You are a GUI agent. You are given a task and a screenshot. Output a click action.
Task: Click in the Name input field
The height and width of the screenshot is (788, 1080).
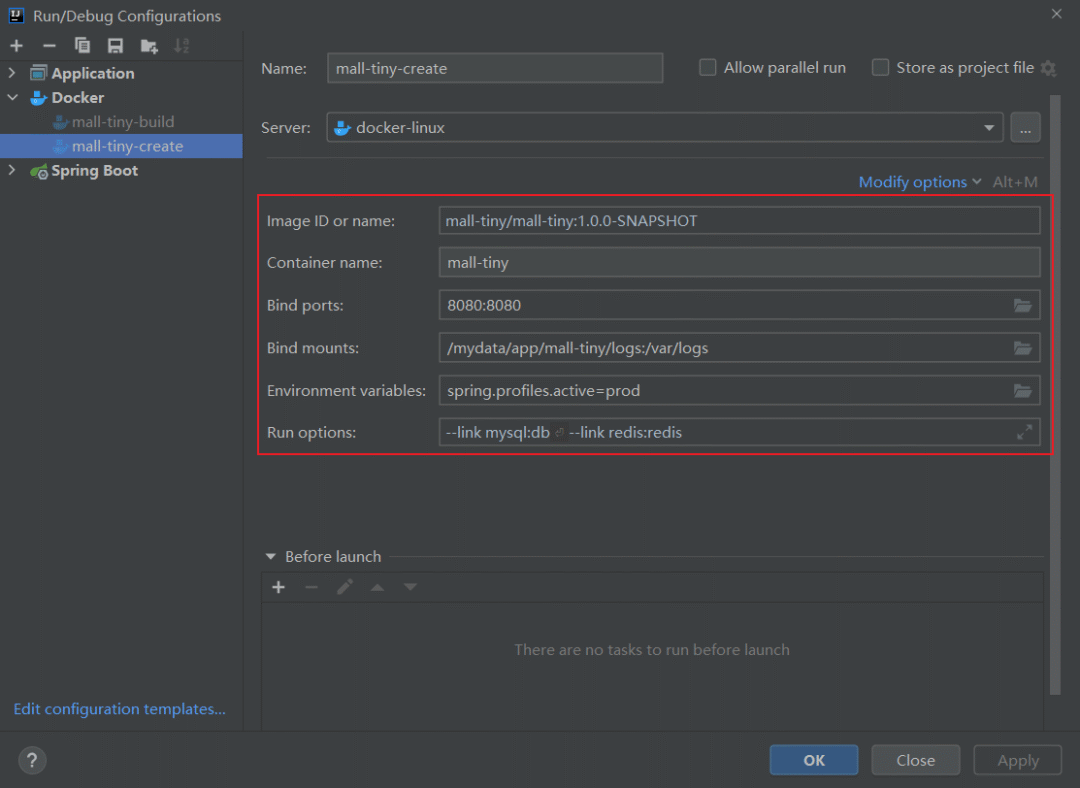tap(495, 68)
